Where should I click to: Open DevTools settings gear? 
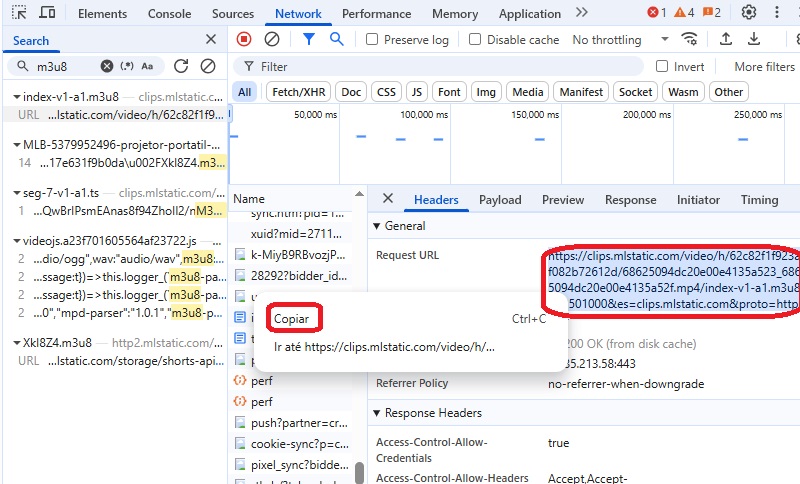(x=748, y=13)
